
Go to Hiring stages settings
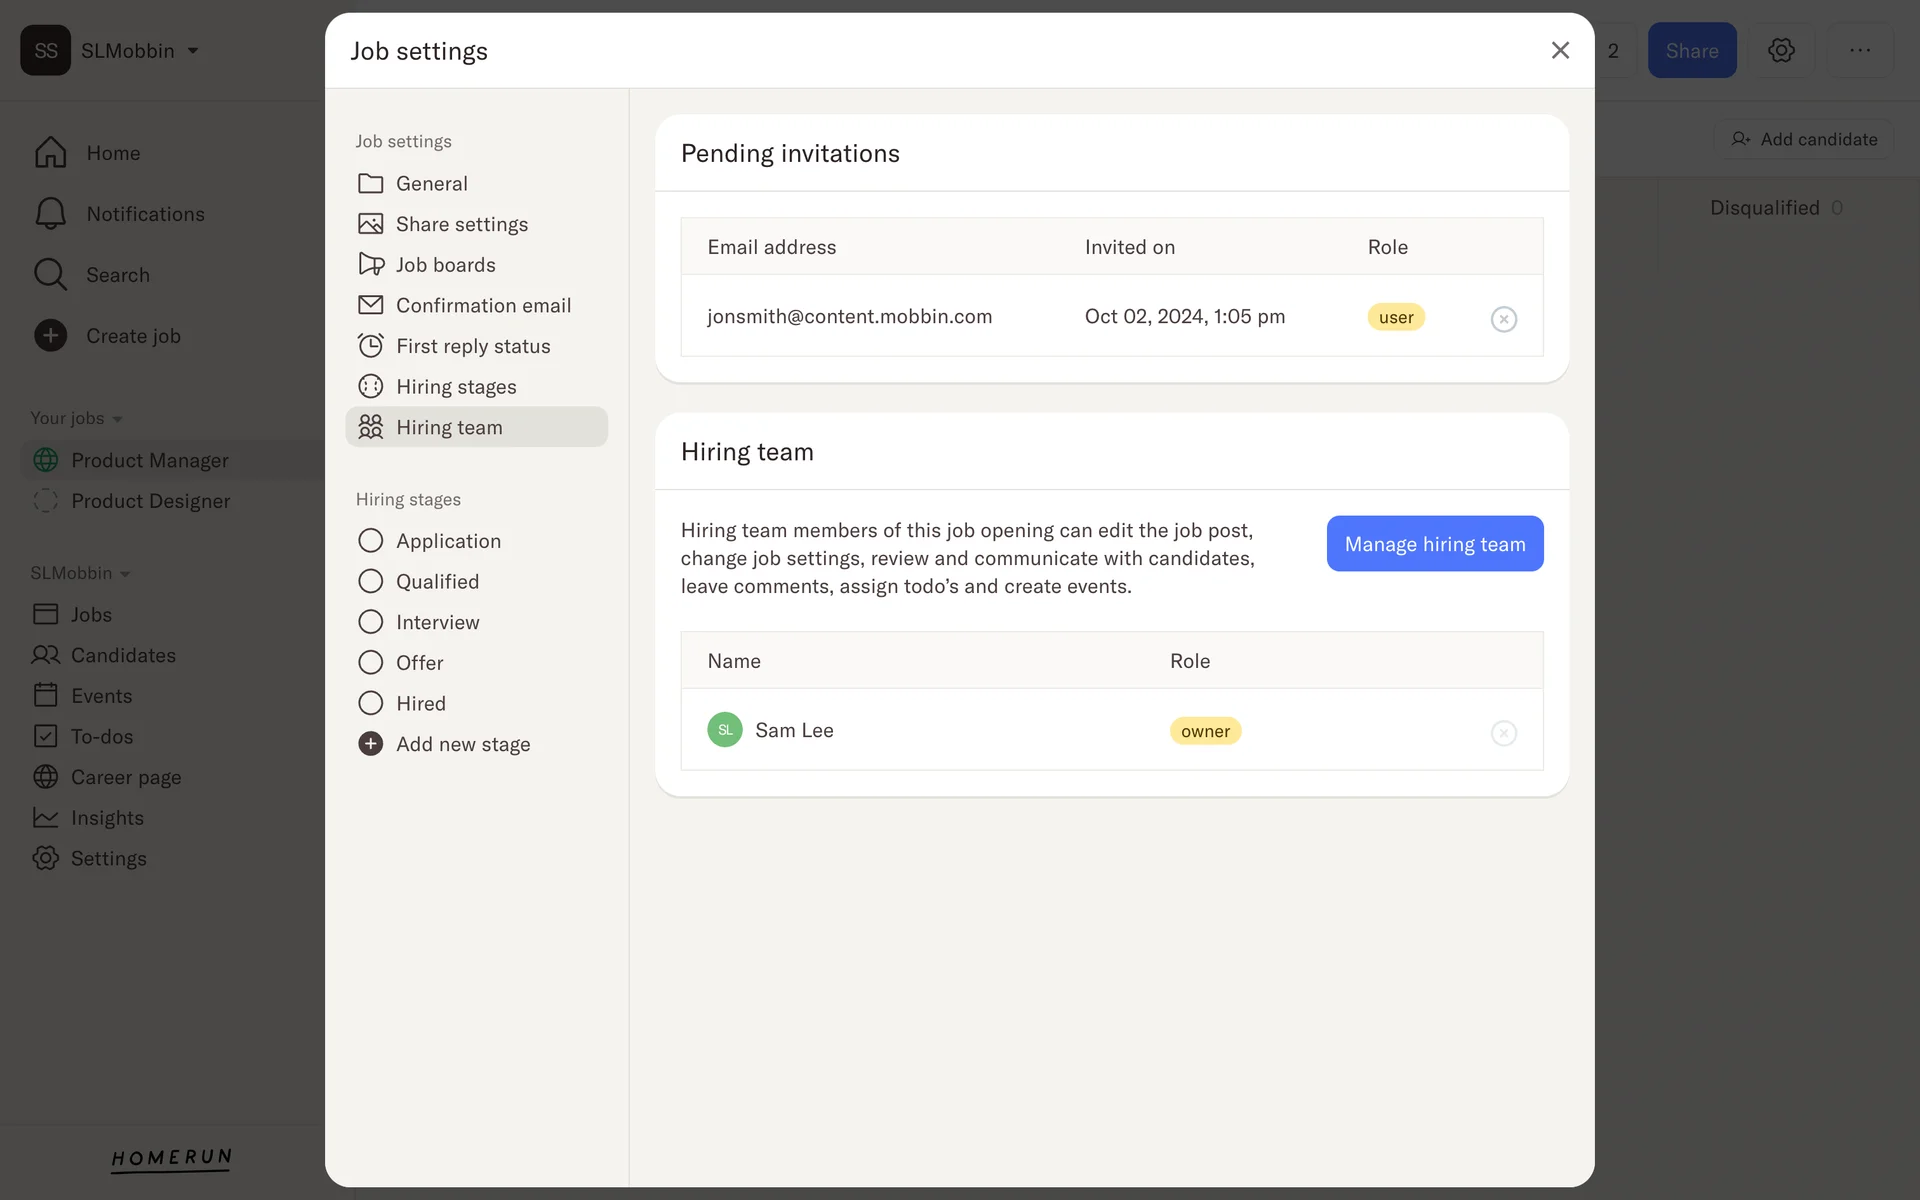pos(455,387)
